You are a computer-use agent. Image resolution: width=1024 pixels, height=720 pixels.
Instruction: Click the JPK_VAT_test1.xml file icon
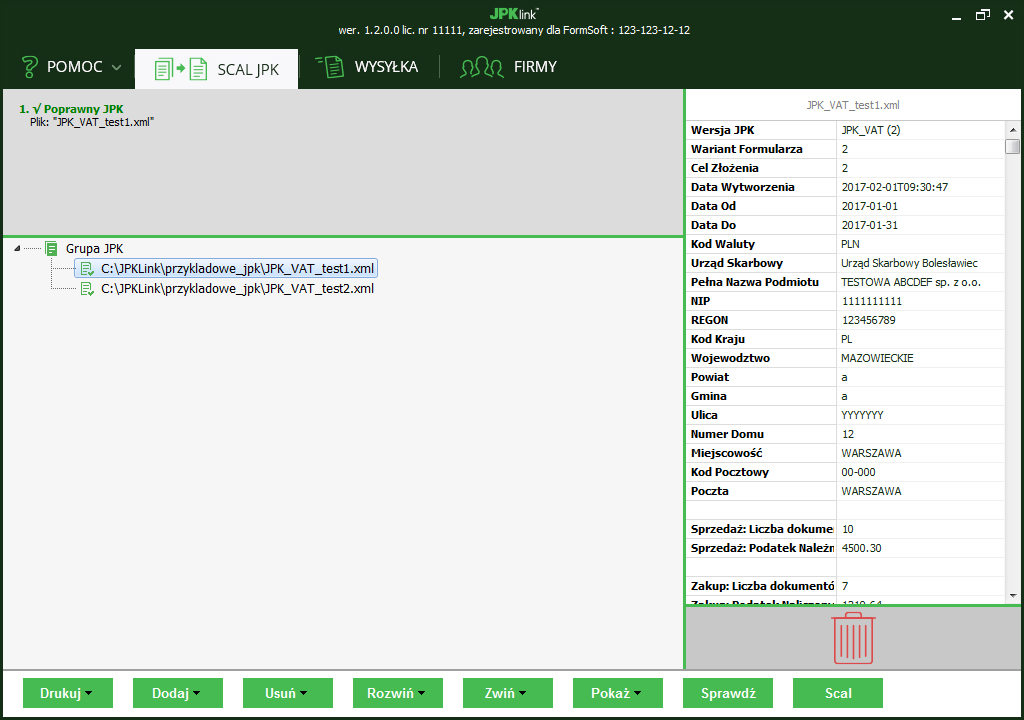87,269
